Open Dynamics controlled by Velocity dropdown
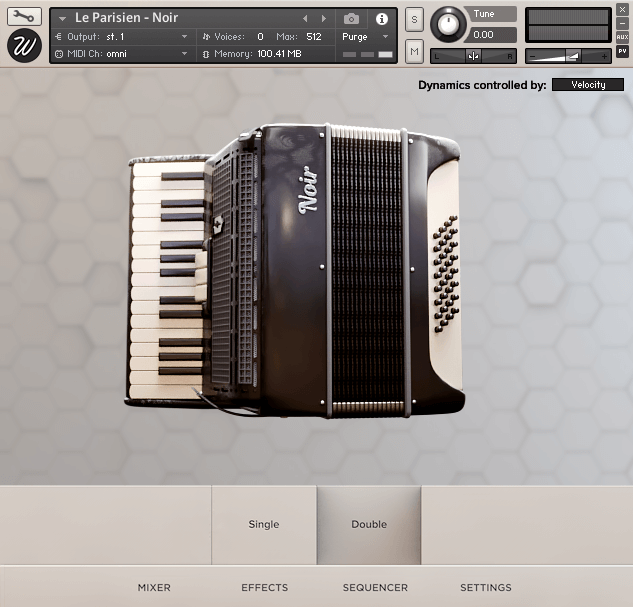The height and width of the screenshot is (607, 633). tap(588, 85)
